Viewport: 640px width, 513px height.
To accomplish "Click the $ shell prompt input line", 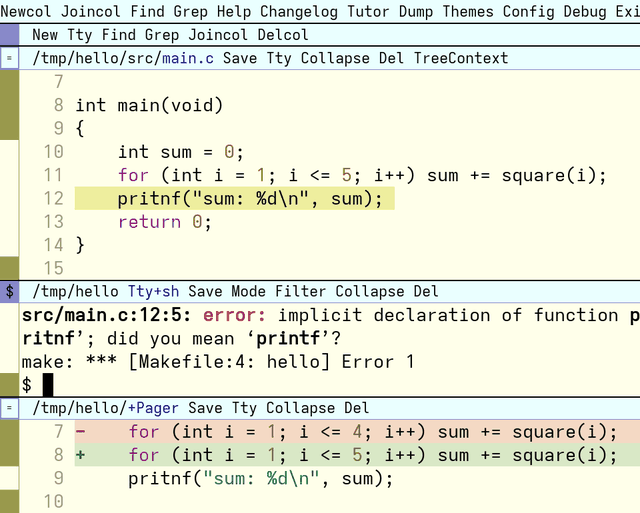I will pos(330,385).
